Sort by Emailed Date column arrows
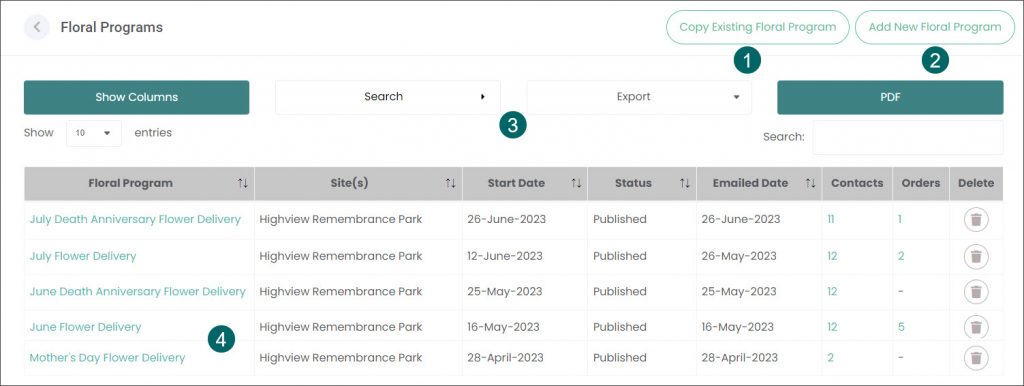 click(810, 184)
